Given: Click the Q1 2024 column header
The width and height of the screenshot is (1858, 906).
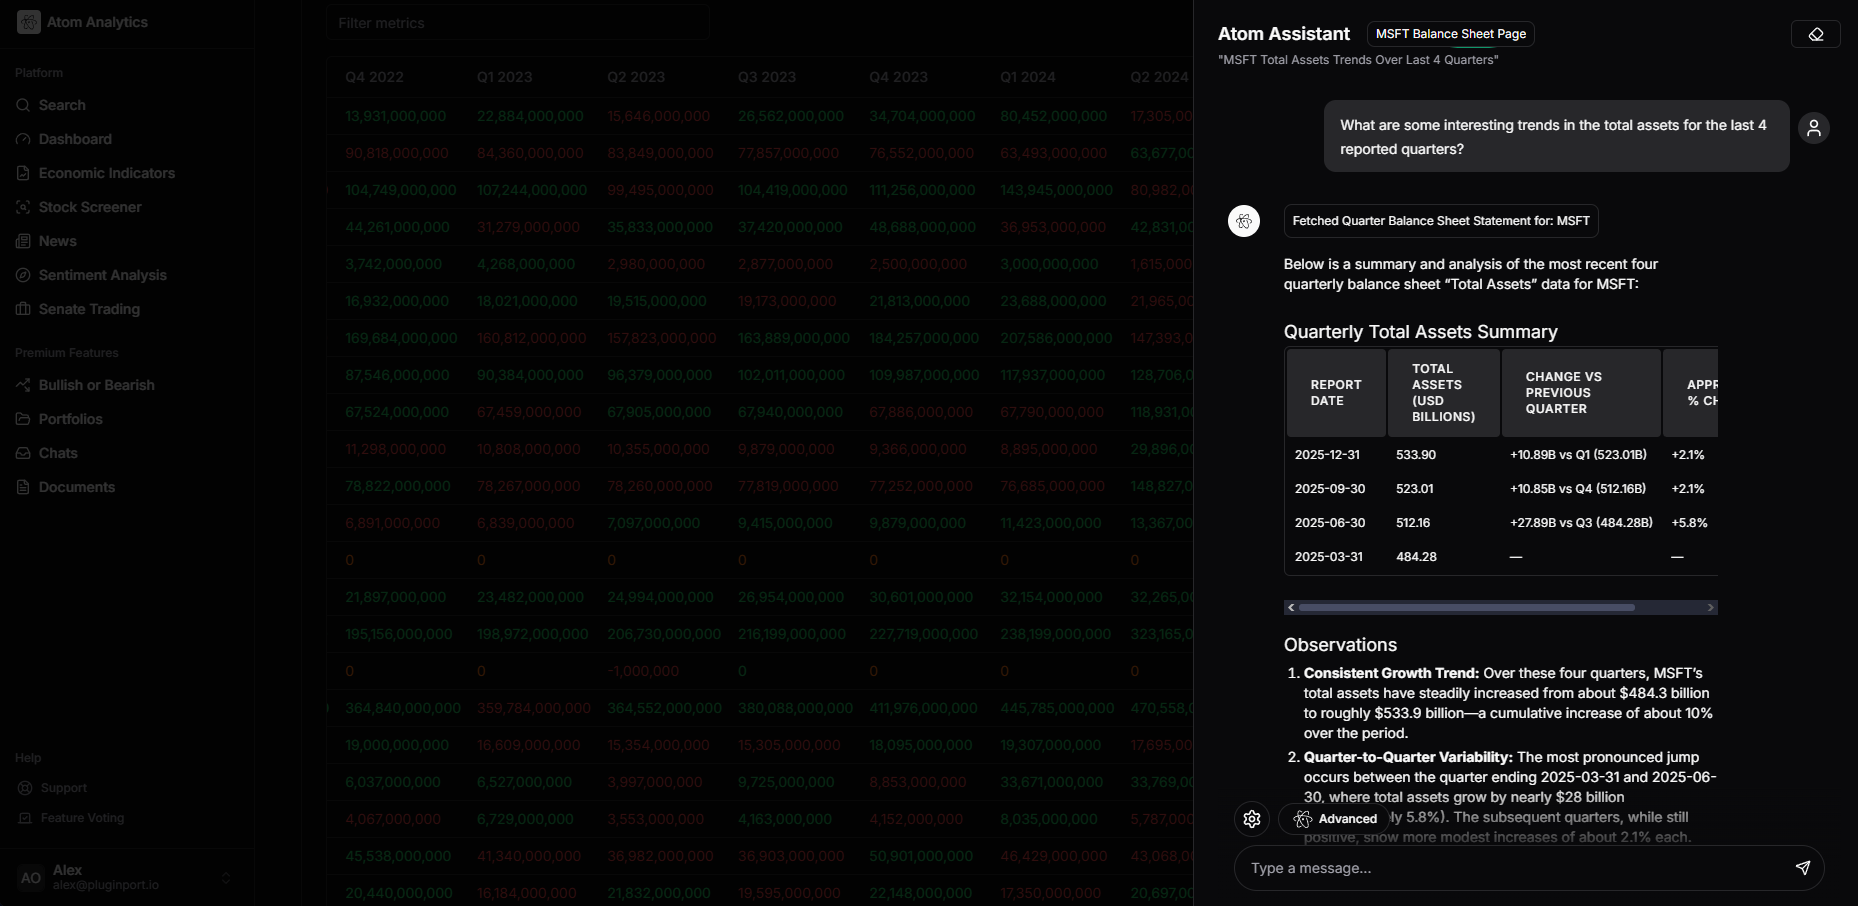Looking at the screenshot, I should 1030,77.
